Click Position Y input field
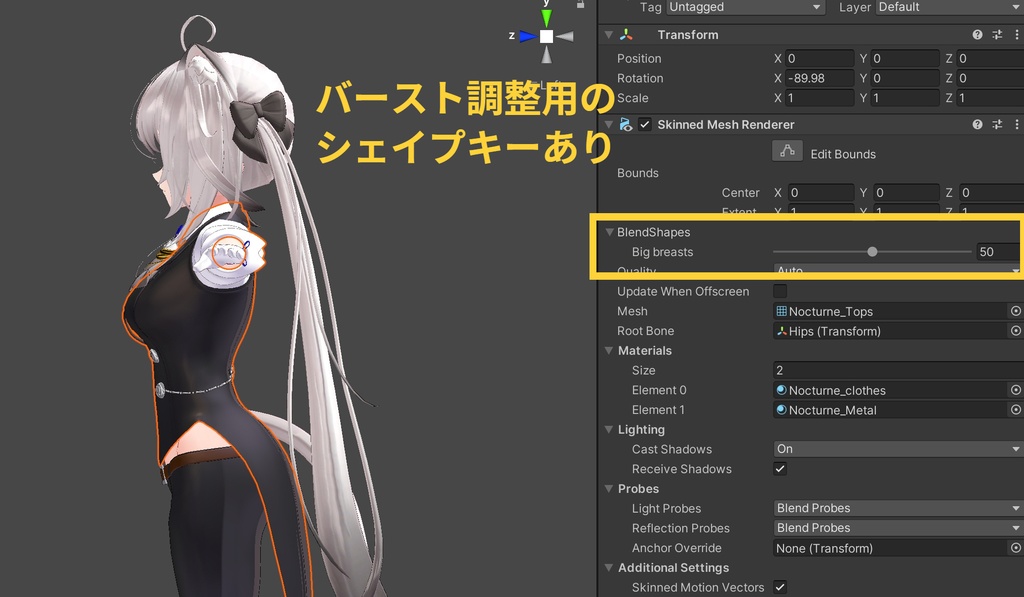The width and height of the screenshot is (1024, 597). click(905, 58)
